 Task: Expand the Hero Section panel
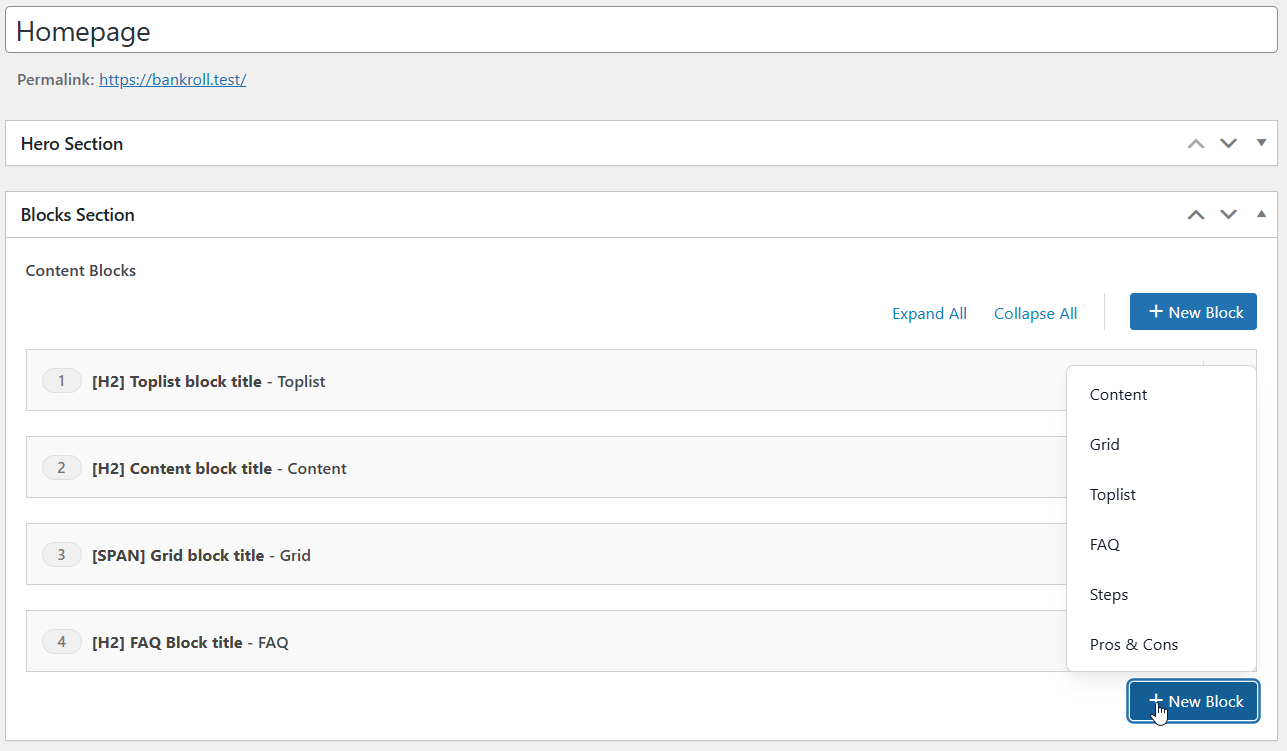(1261, 143)
